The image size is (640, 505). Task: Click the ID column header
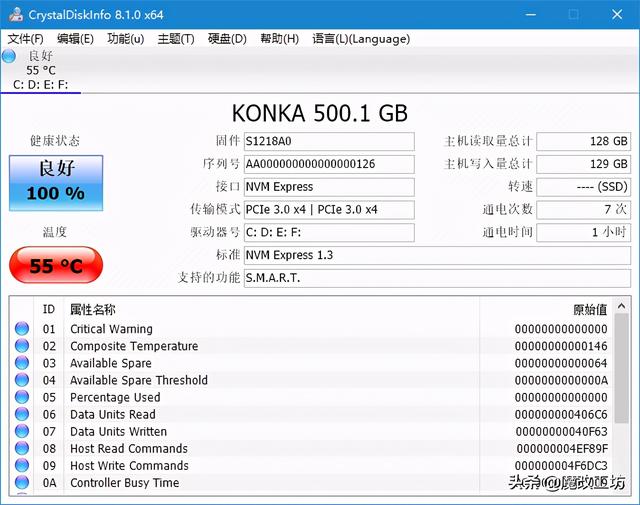pos(49,309)
